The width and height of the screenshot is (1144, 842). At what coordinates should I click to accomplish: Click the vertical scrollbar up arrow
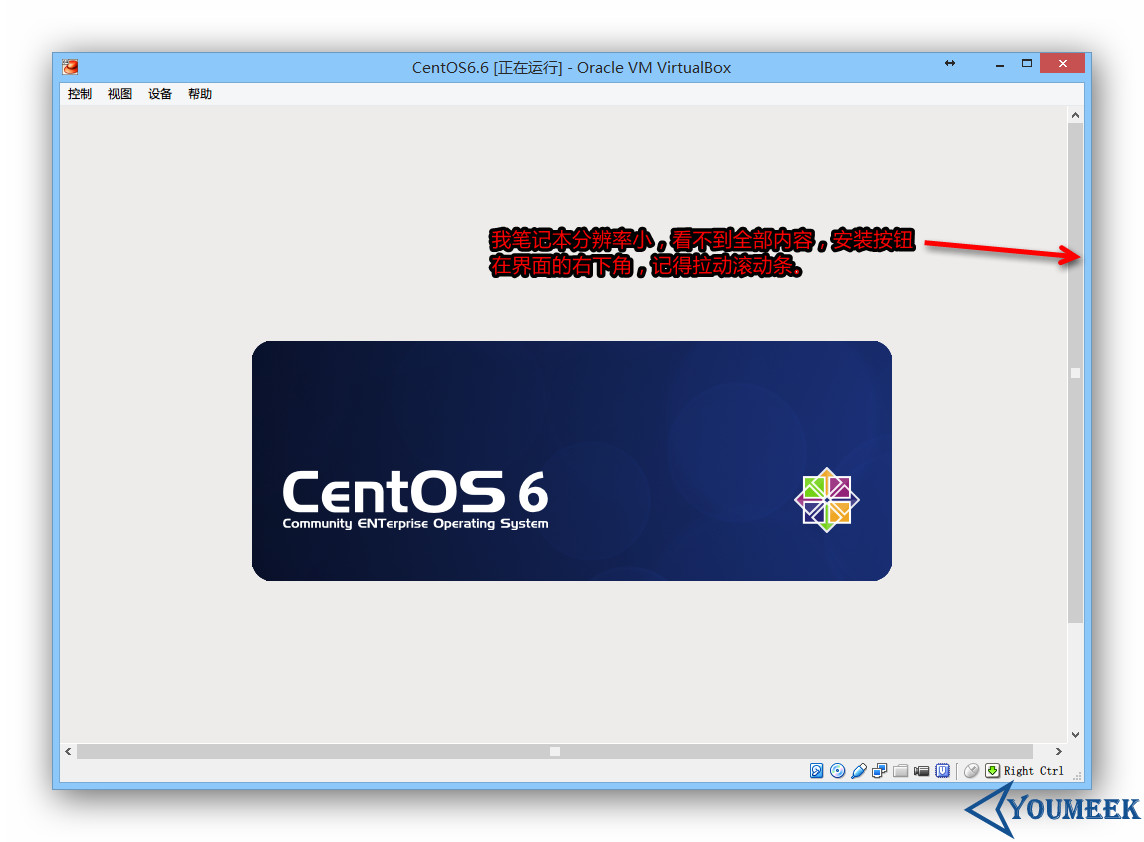[1075, 115]
